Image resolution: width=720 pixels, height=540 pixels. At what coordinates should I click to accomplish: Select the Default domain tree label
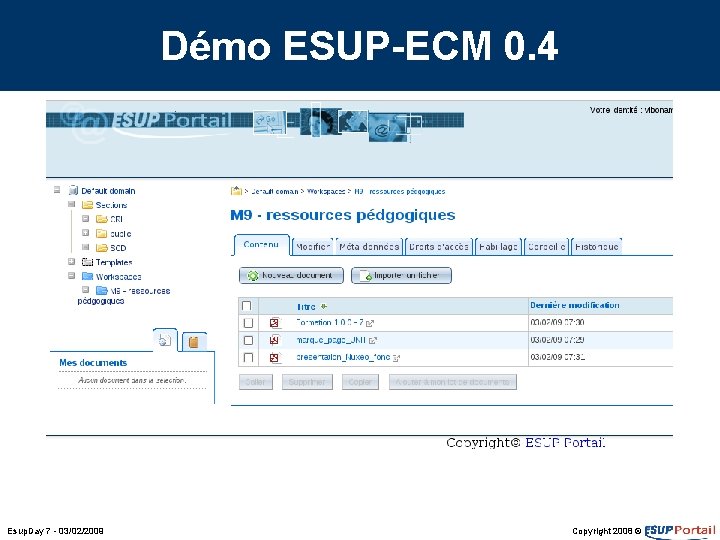(x=108, y=191)
